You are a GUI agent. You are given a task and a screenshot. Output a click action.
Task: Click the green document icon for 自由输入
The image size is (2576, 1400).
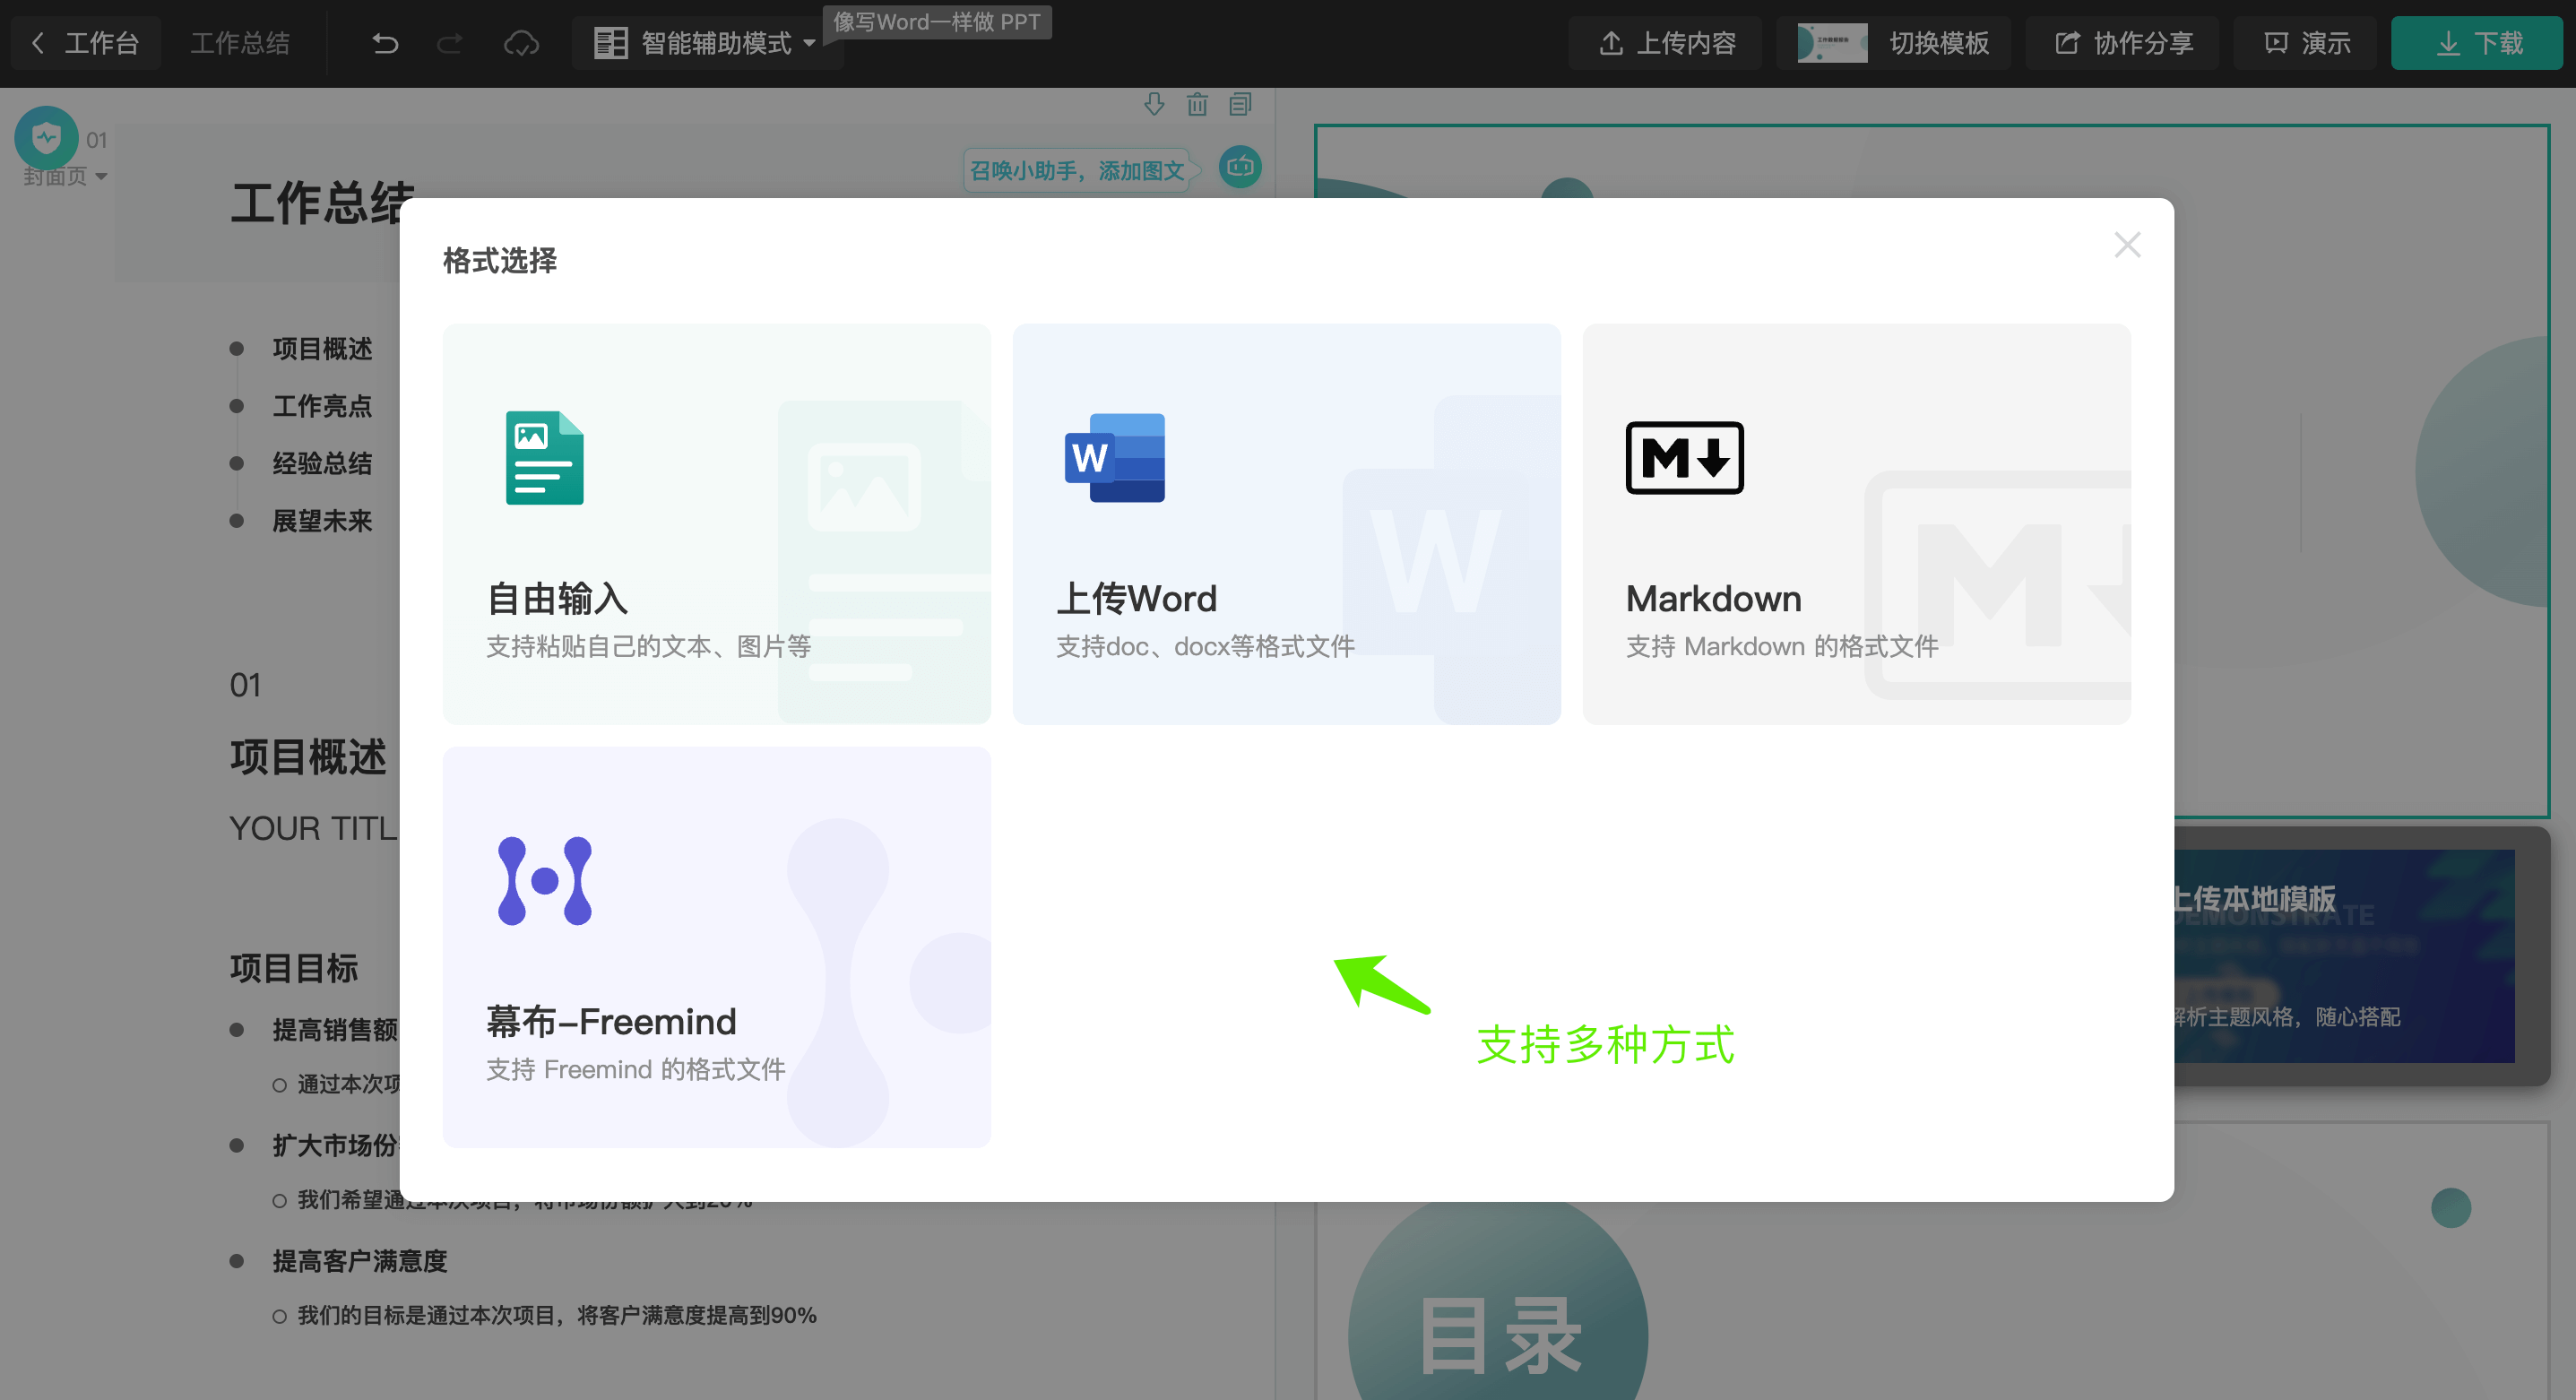pyautogui.click(x=545, y=458)
